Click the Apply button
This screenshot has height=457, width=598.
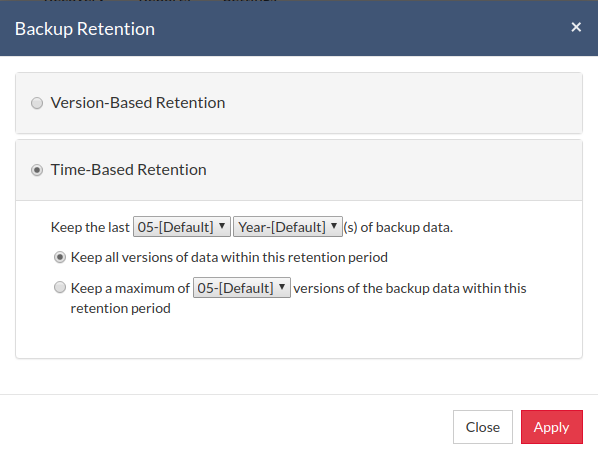click(552, 427)
